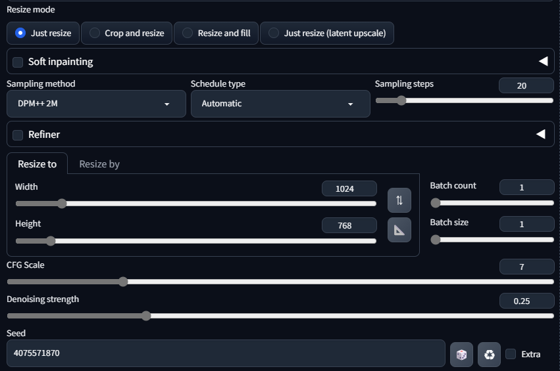This screenshot has height=371, width=560.
Task: Swap width and height with arrows icon
Action: point(399,200)
